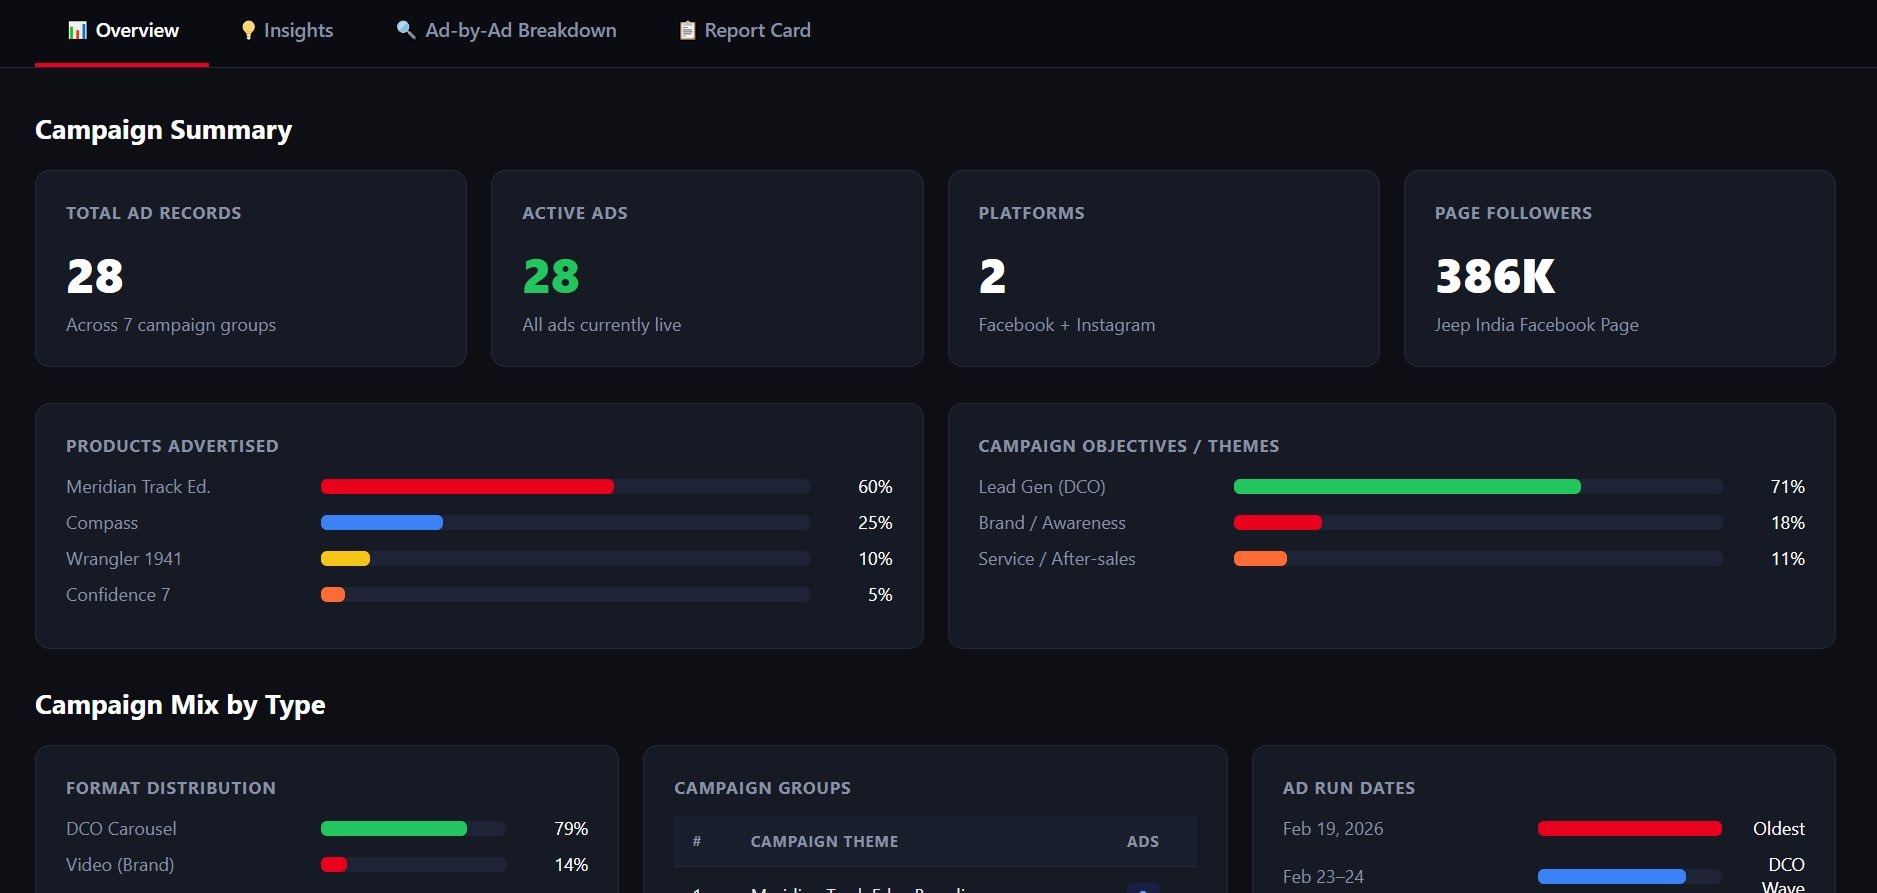Click the Campaign Objectives / Themes title

click(1128, 446)
